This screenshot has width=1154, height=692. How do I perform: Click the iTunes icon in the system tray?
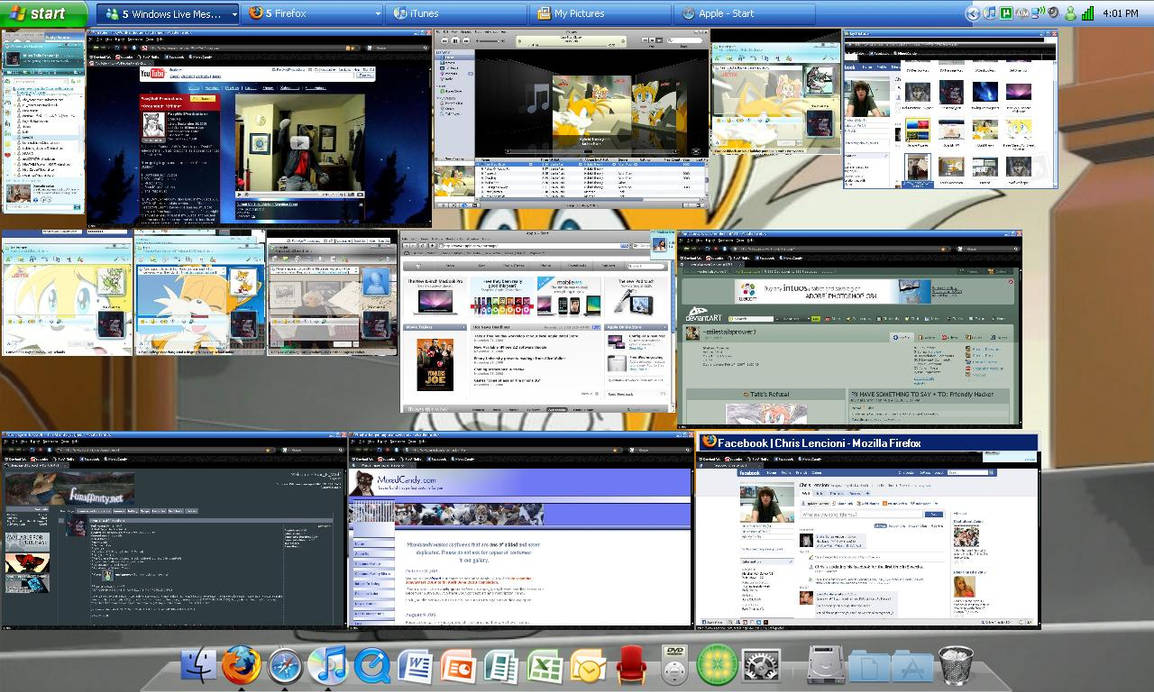pyautogui.click(x=990, y=13)
